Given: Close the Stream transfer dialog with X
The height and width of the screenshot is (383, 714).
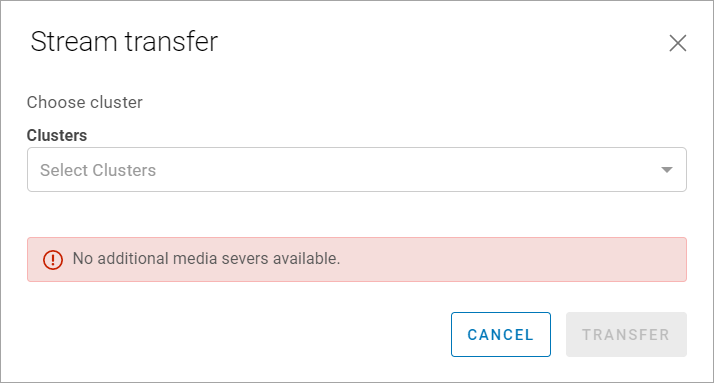Looking at the screenshot, I should point(678,43).
